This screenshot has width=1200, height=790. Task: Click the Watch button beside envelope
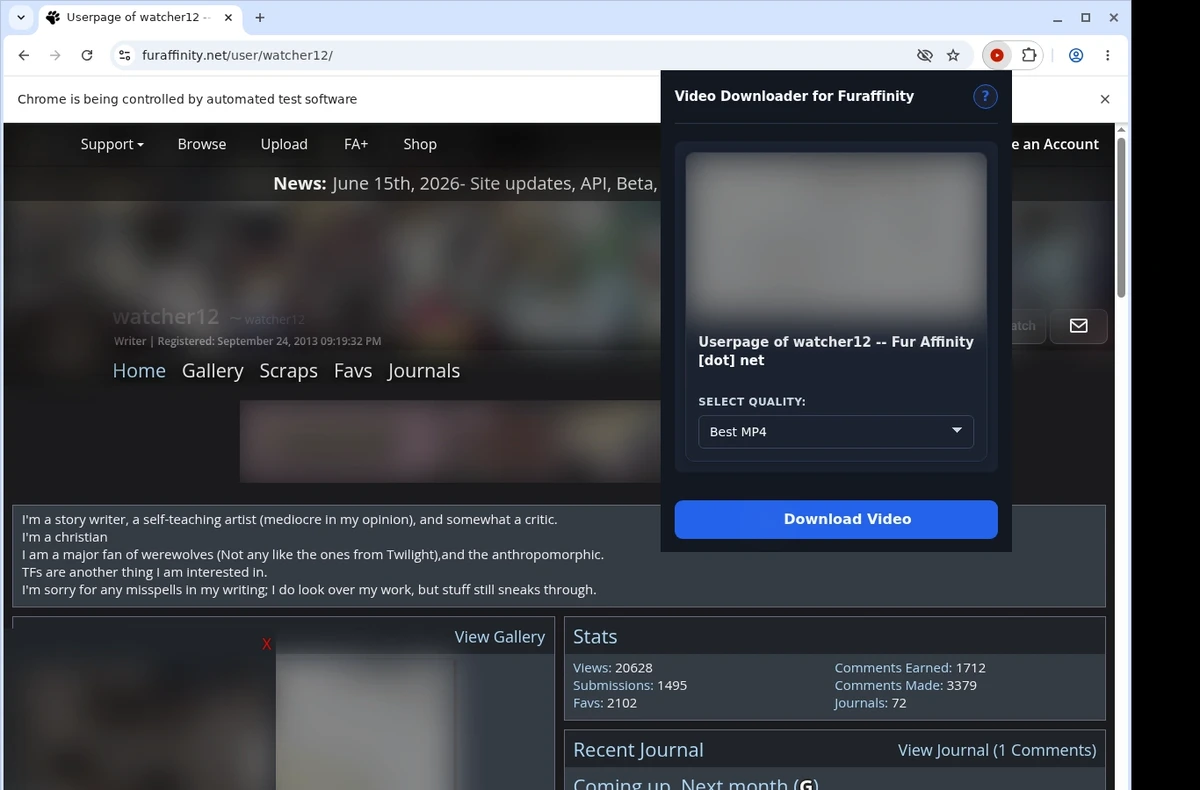point(1026,326)
